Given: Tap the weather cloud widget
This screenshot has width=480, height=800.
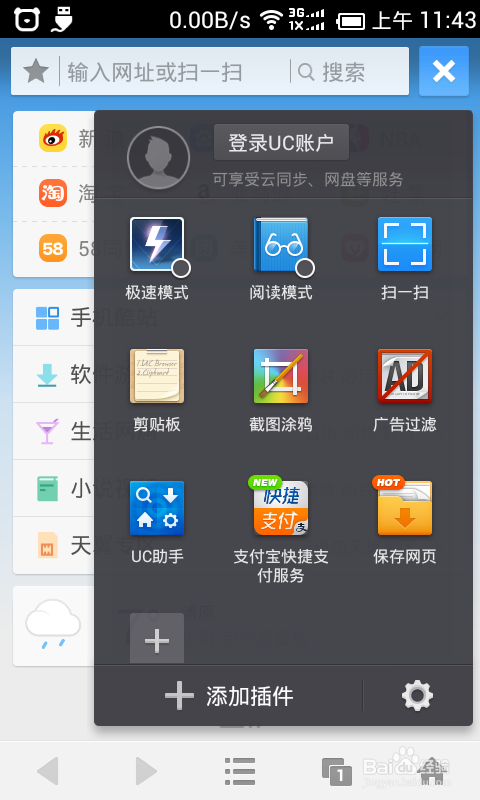Looking at the screenshot, I should (x=53, y=624).
